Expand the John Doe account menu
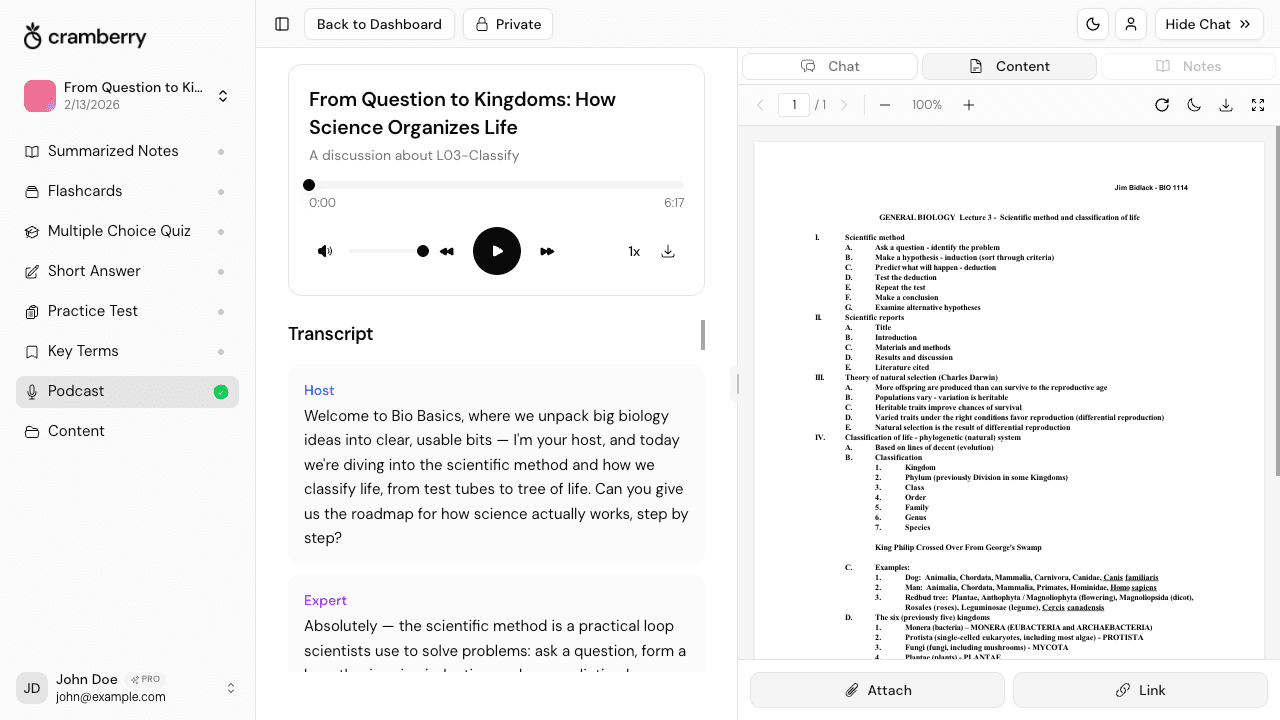The height and width of the screenshot is (720, 1280). coord(231,688)
